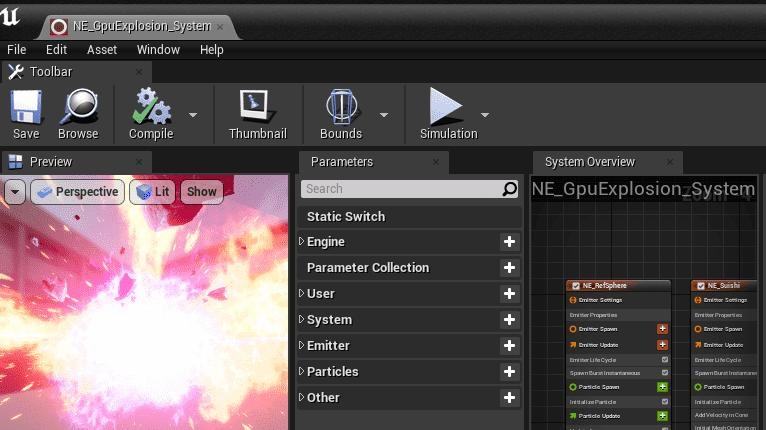Click the Perspective viewport button
The height and width of the screenshot is (430, 766).
click(76, 192)
